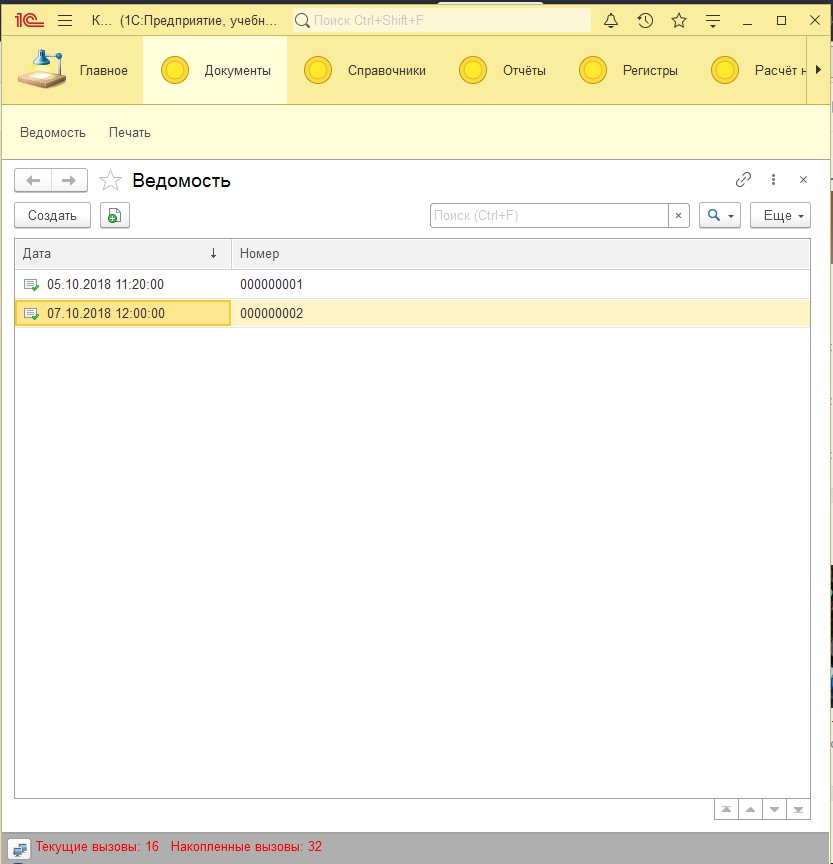Viewport: 833px width, 864px height.
Task: Jump to list beginning button
Action: click(x=727, y=809)
